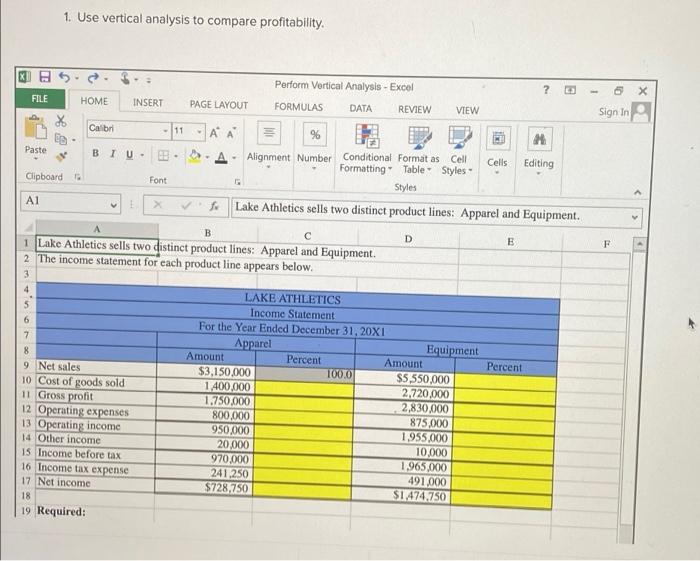The height and width of the screenshot is (561, 700).
Task: Redo the last action
Action: [93, 79]
